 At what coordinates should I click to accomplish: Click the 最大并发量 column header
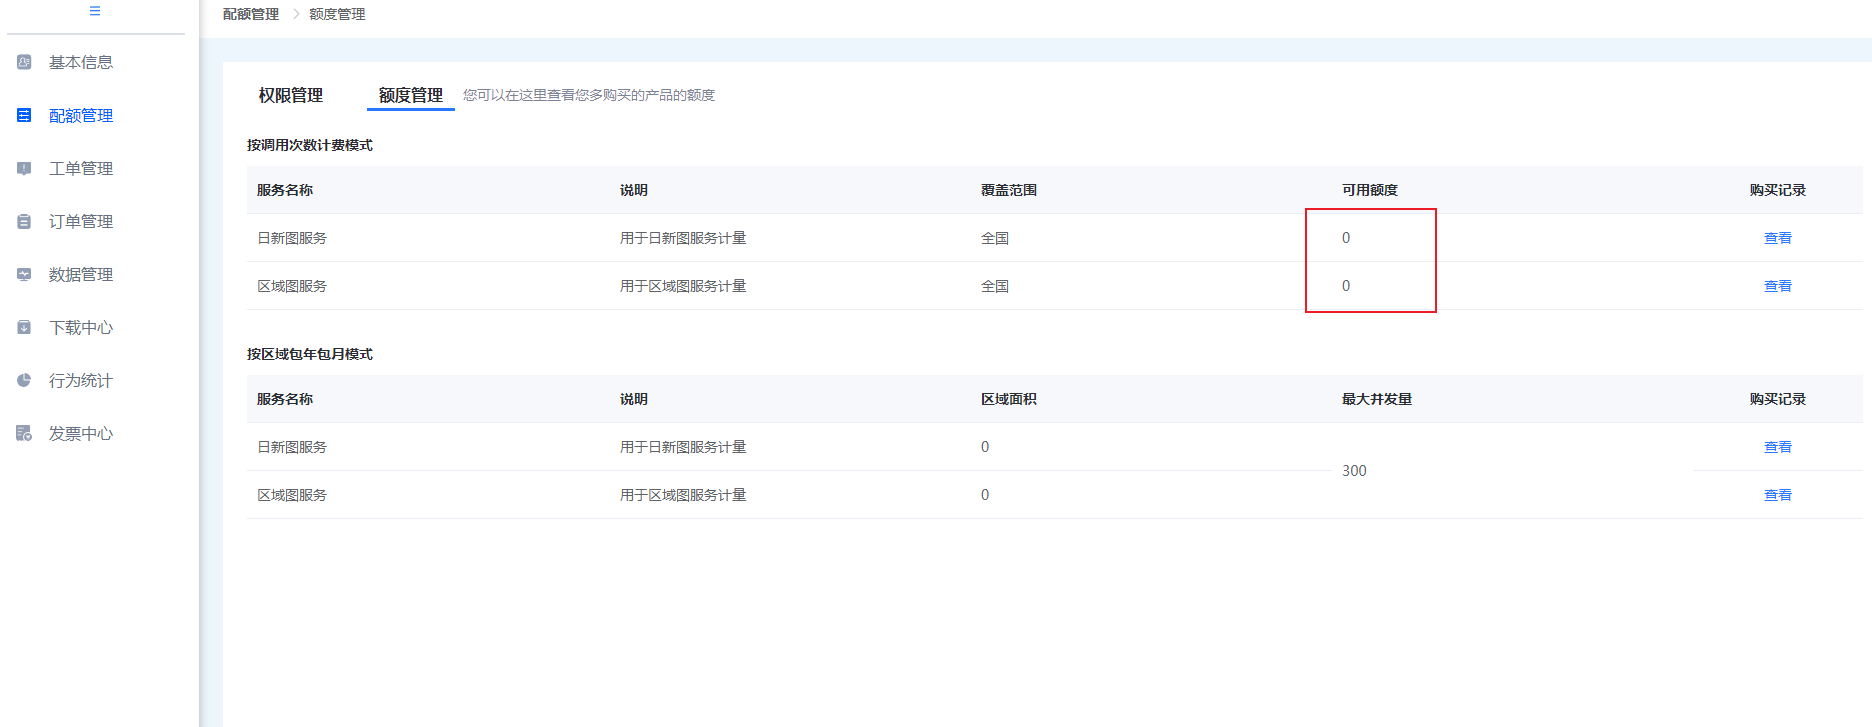pyautogui.click(x=1377, y=399)
